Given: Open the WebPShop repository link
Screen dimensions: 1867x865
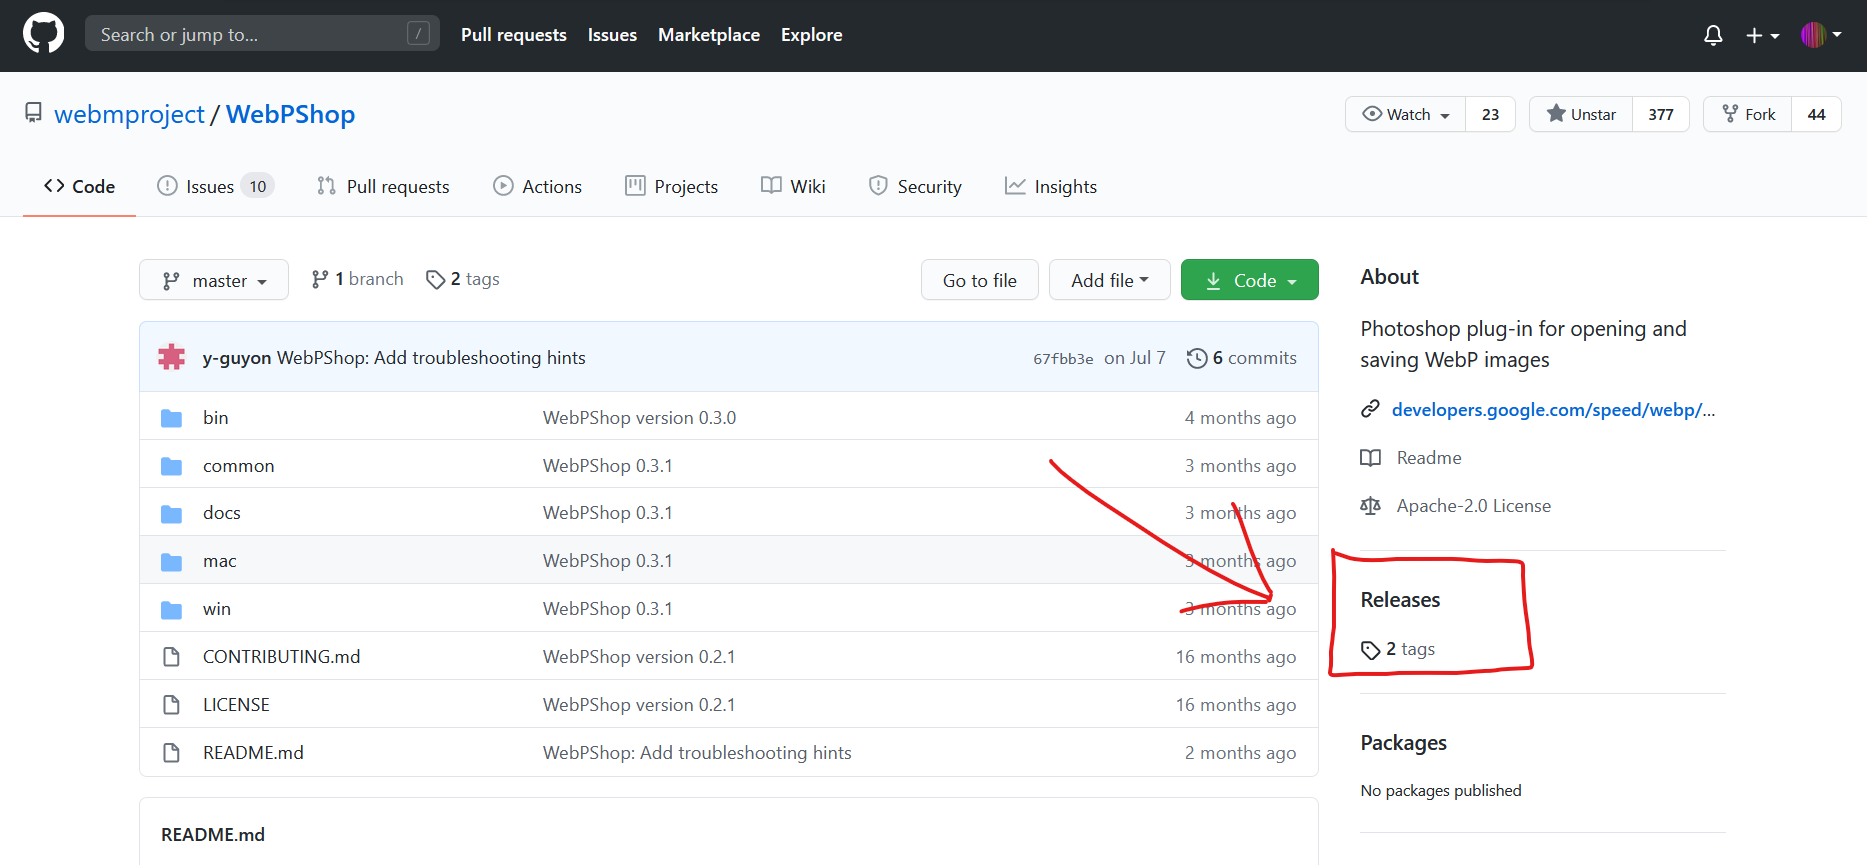Looking at the screenshot, I should point(290,114).
